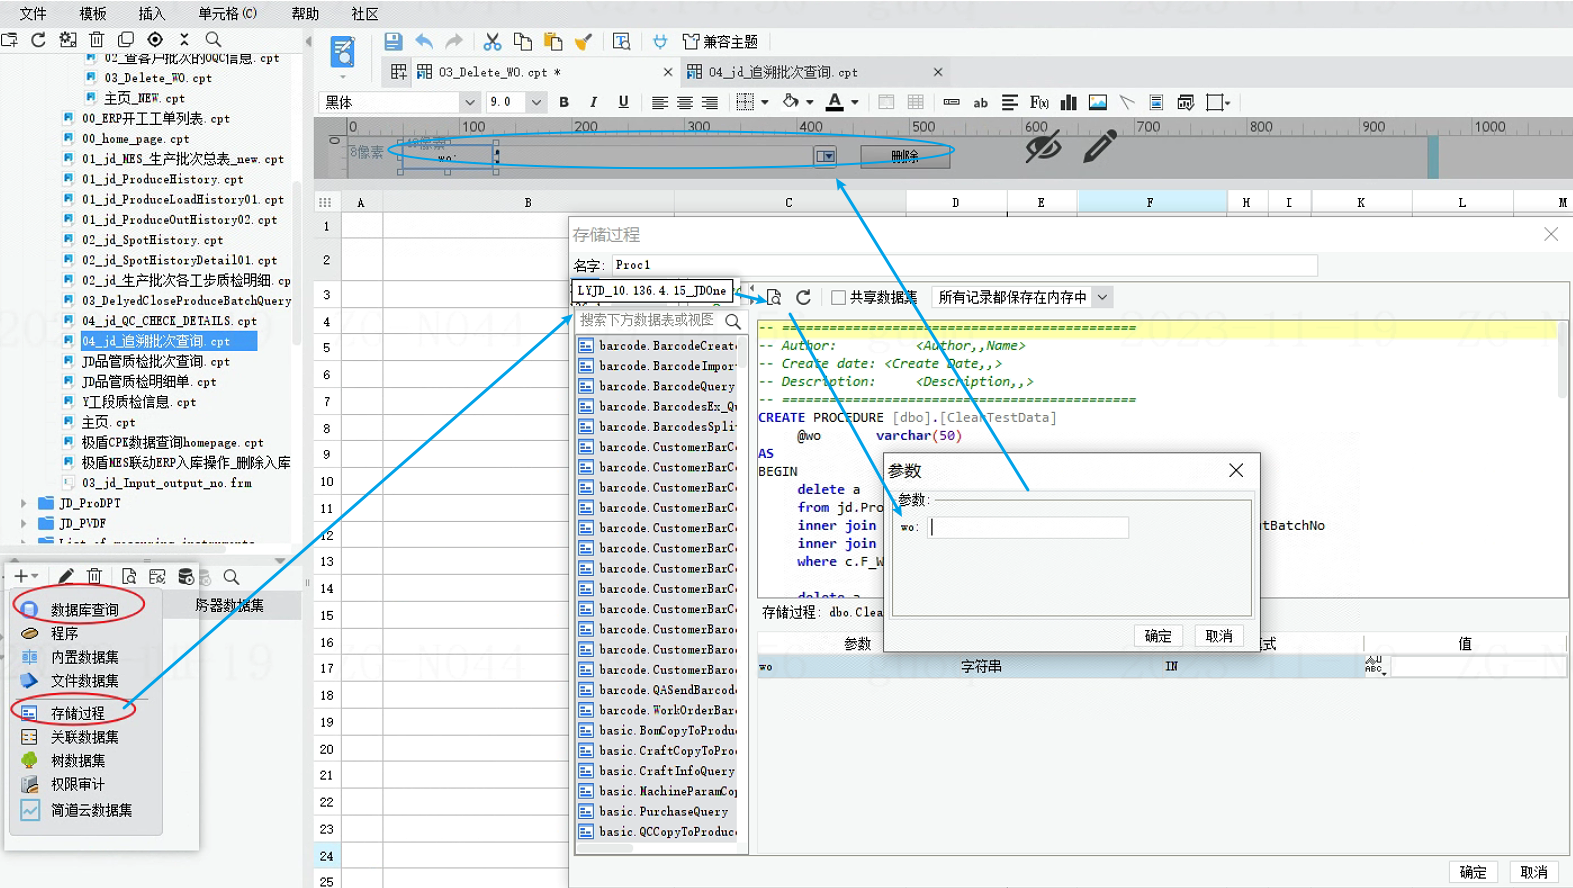This screenshot has width=1573, height=888.
Task: Preview dataset with the document magnifier icon
Action: [129, 576]
